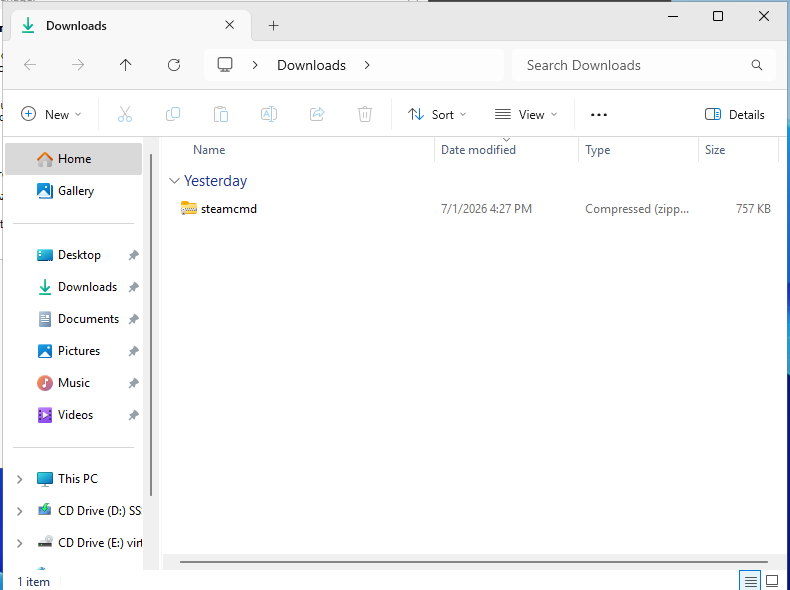Unpin Downloads from Quick access
The image size is (790, 590).
134,287
